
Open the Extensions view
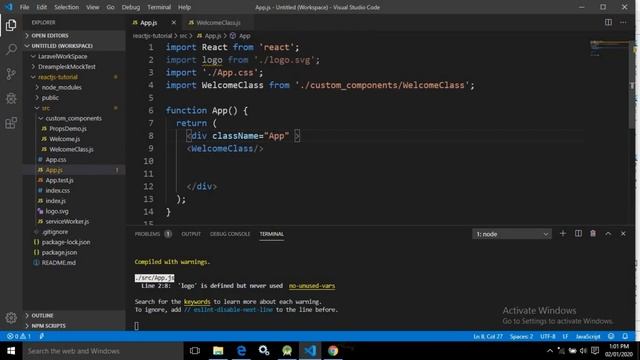(x=11, y=122)
